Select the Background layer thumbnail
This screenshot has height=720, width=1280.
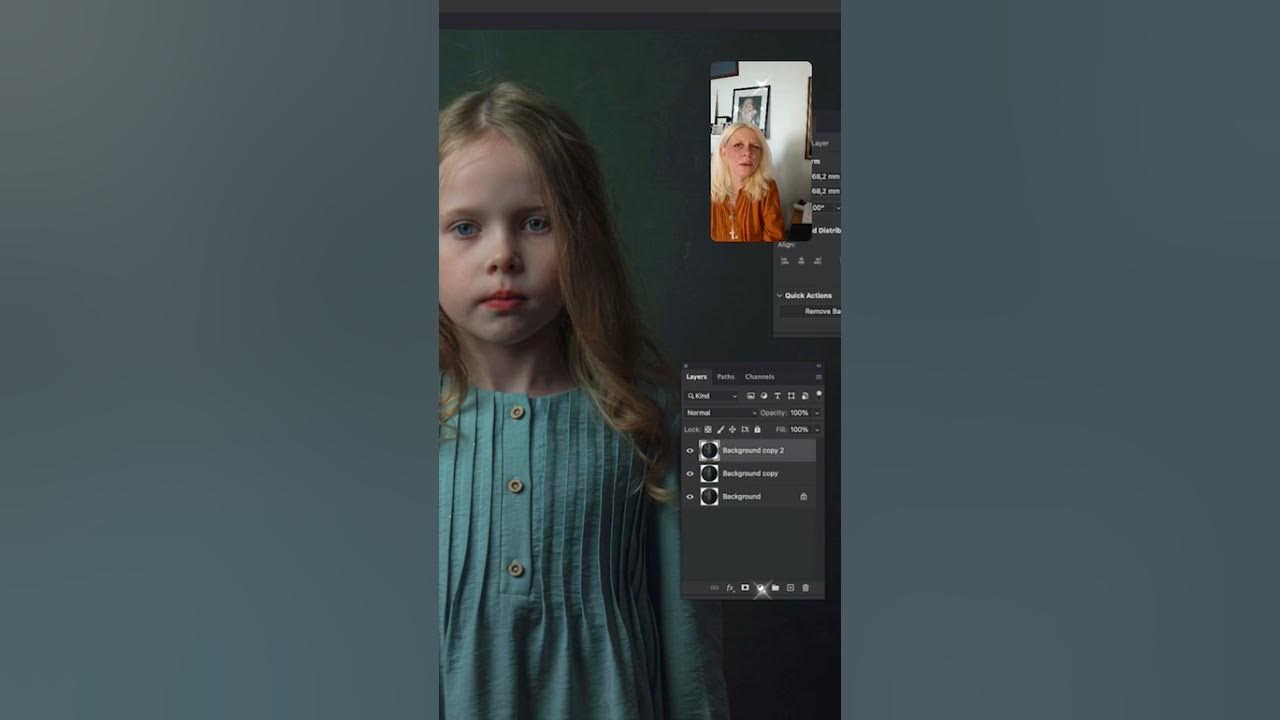pos(709,496)
